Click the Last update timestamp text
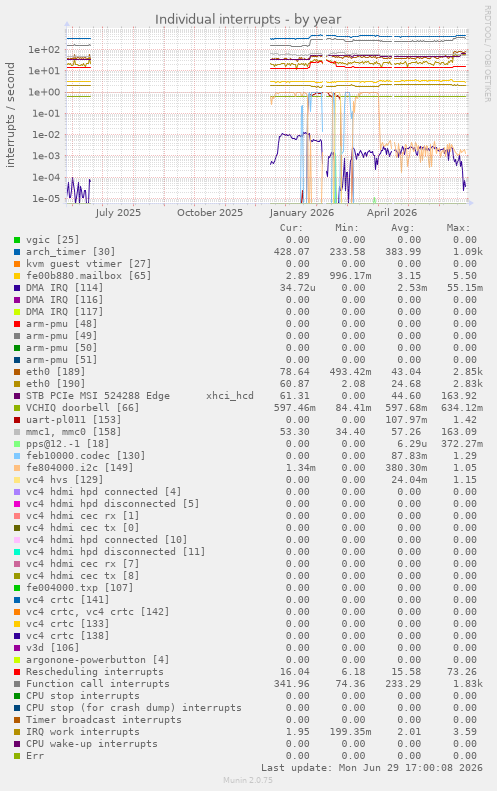Viewport: 497px width, 791px height. (x=372, y=768)
